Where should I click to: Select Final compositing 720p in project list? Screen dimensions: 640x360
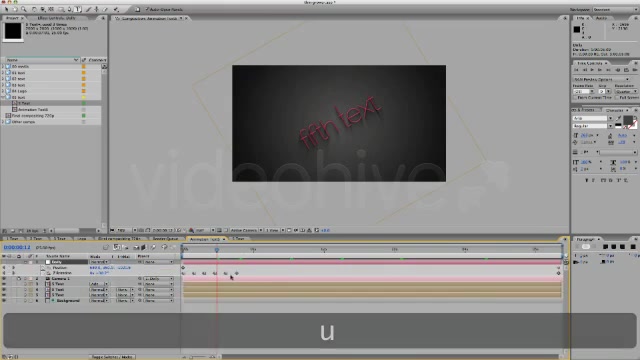click(33, 116)
